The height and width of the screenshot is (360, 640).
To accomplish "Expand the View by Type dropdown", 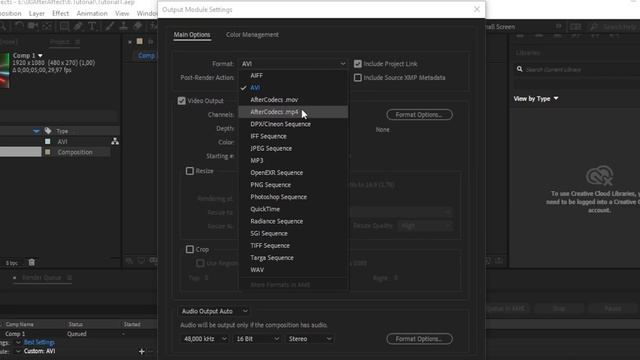I will 536,99.
